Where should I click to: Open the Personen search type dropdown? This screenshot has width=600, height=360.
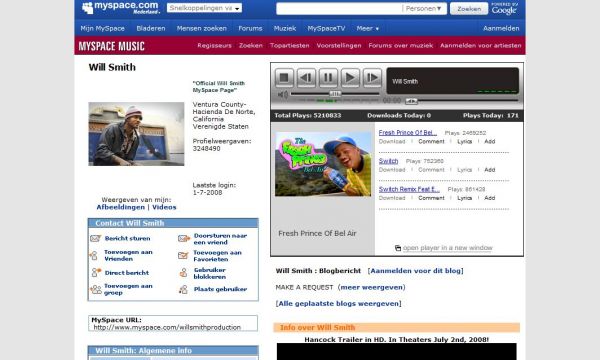click(x=424, y=8)
